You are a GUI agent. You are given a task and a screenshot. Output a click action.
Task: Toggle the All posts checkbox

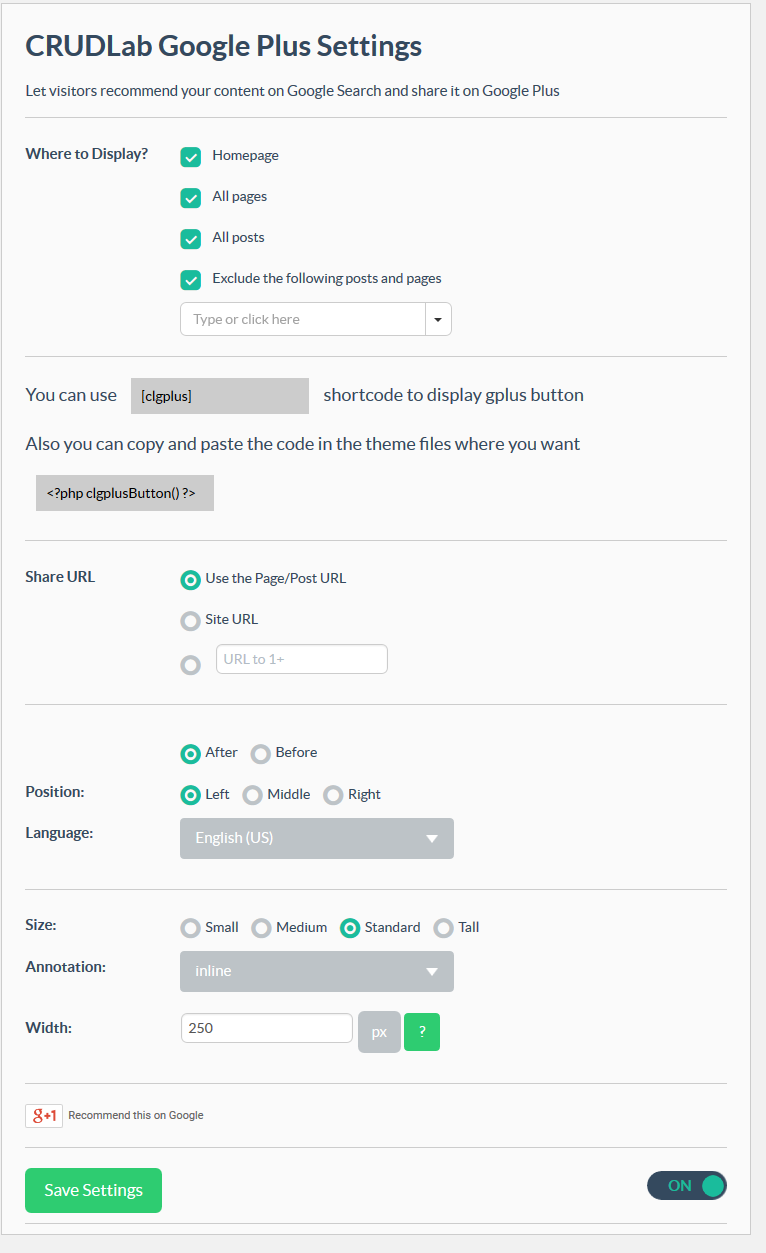(191, 239)
